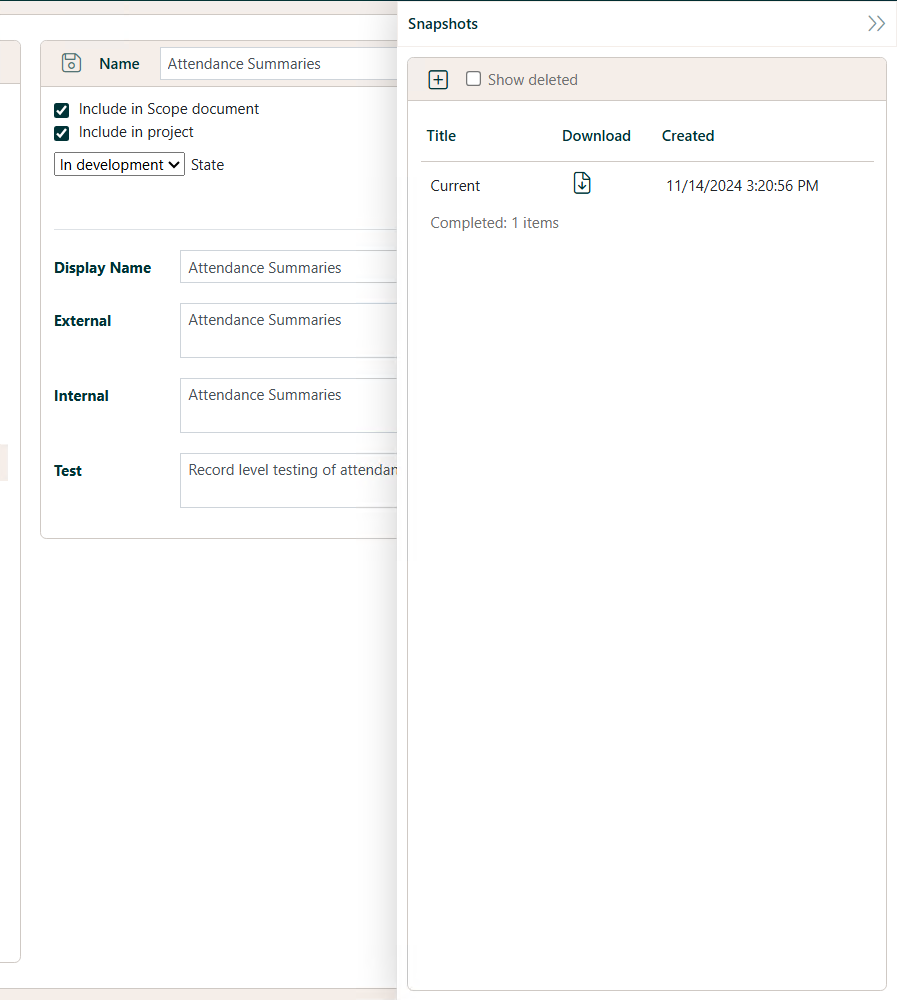Sort snapshots by Title column header
The height and width of the screenshot is (1000, 897).
tap(441, 136)
